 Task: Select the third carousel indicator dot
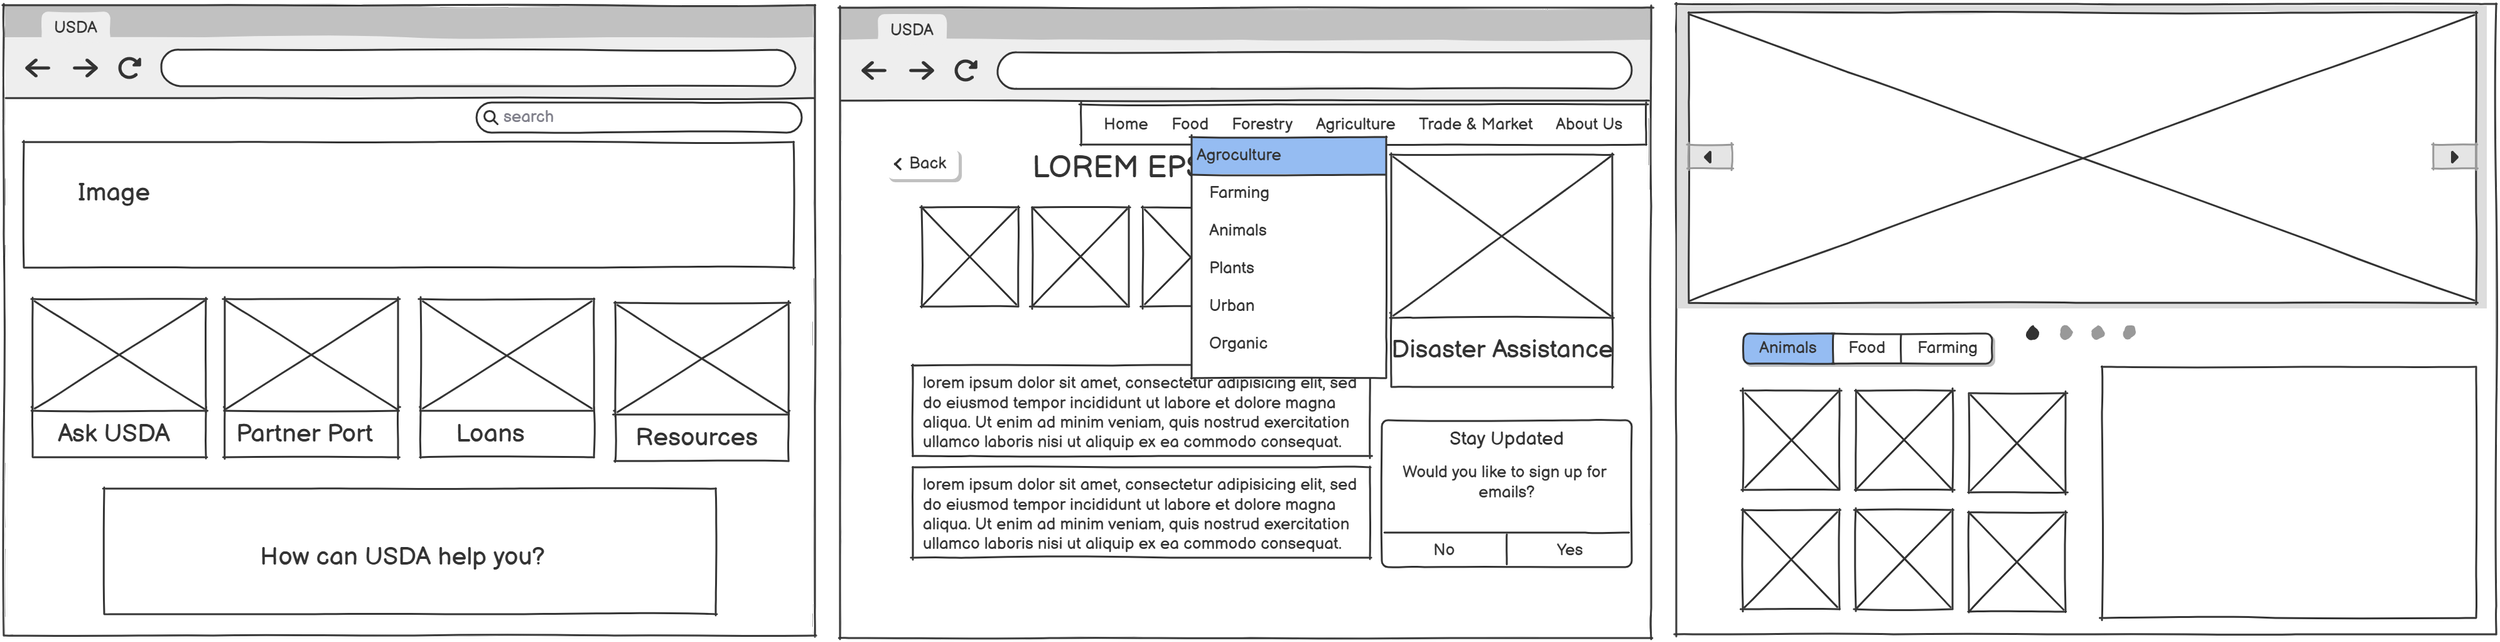click(x=2098, y=333)
